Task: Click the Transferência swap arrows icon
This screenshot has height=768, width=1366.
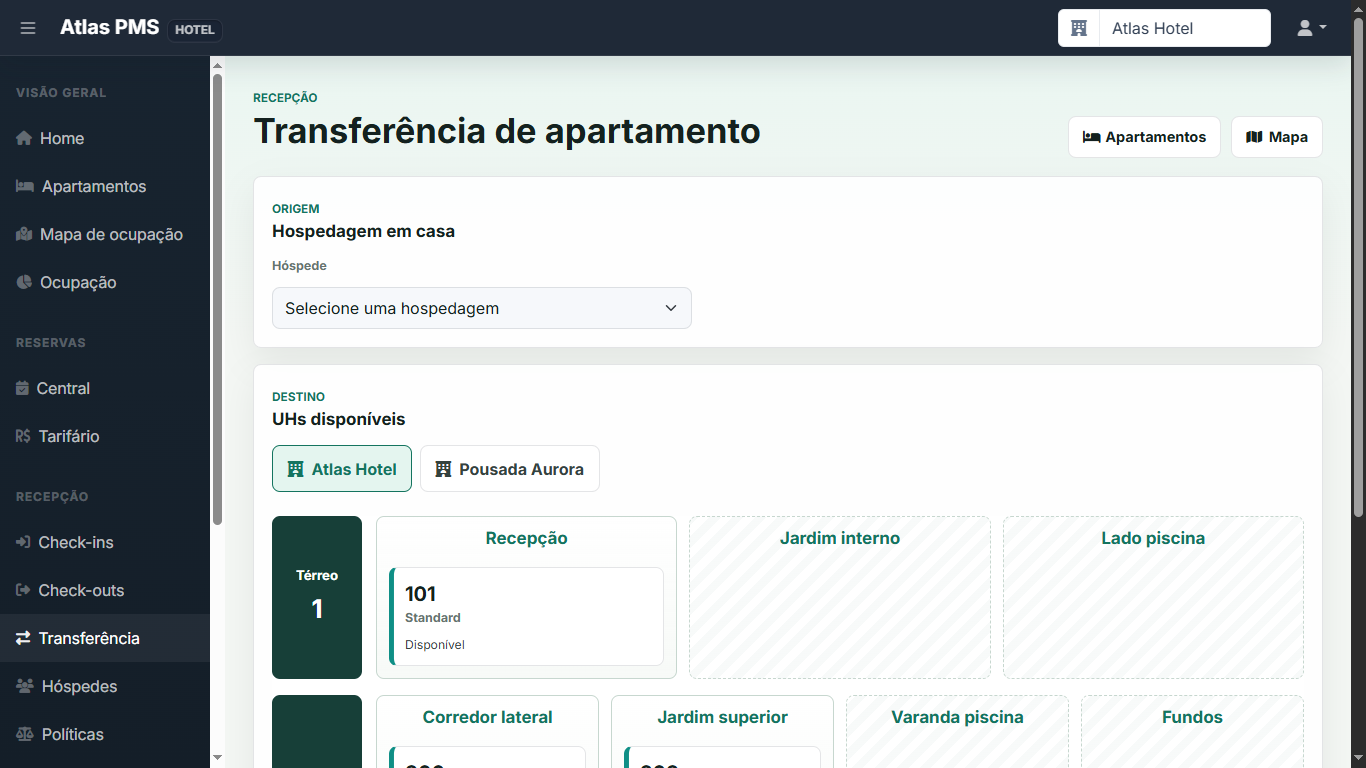Action: [x=23, y=638]
